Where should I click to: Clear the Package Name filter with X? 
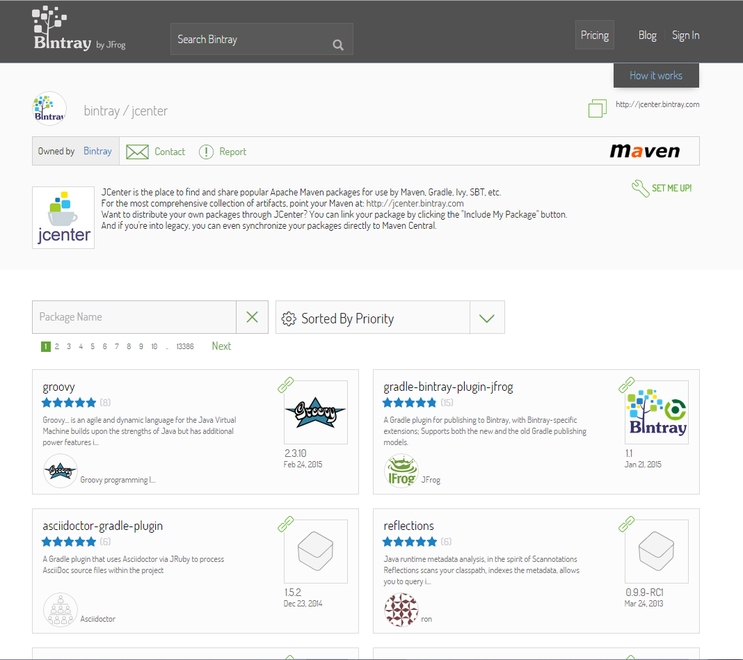(x=252, y=317)
